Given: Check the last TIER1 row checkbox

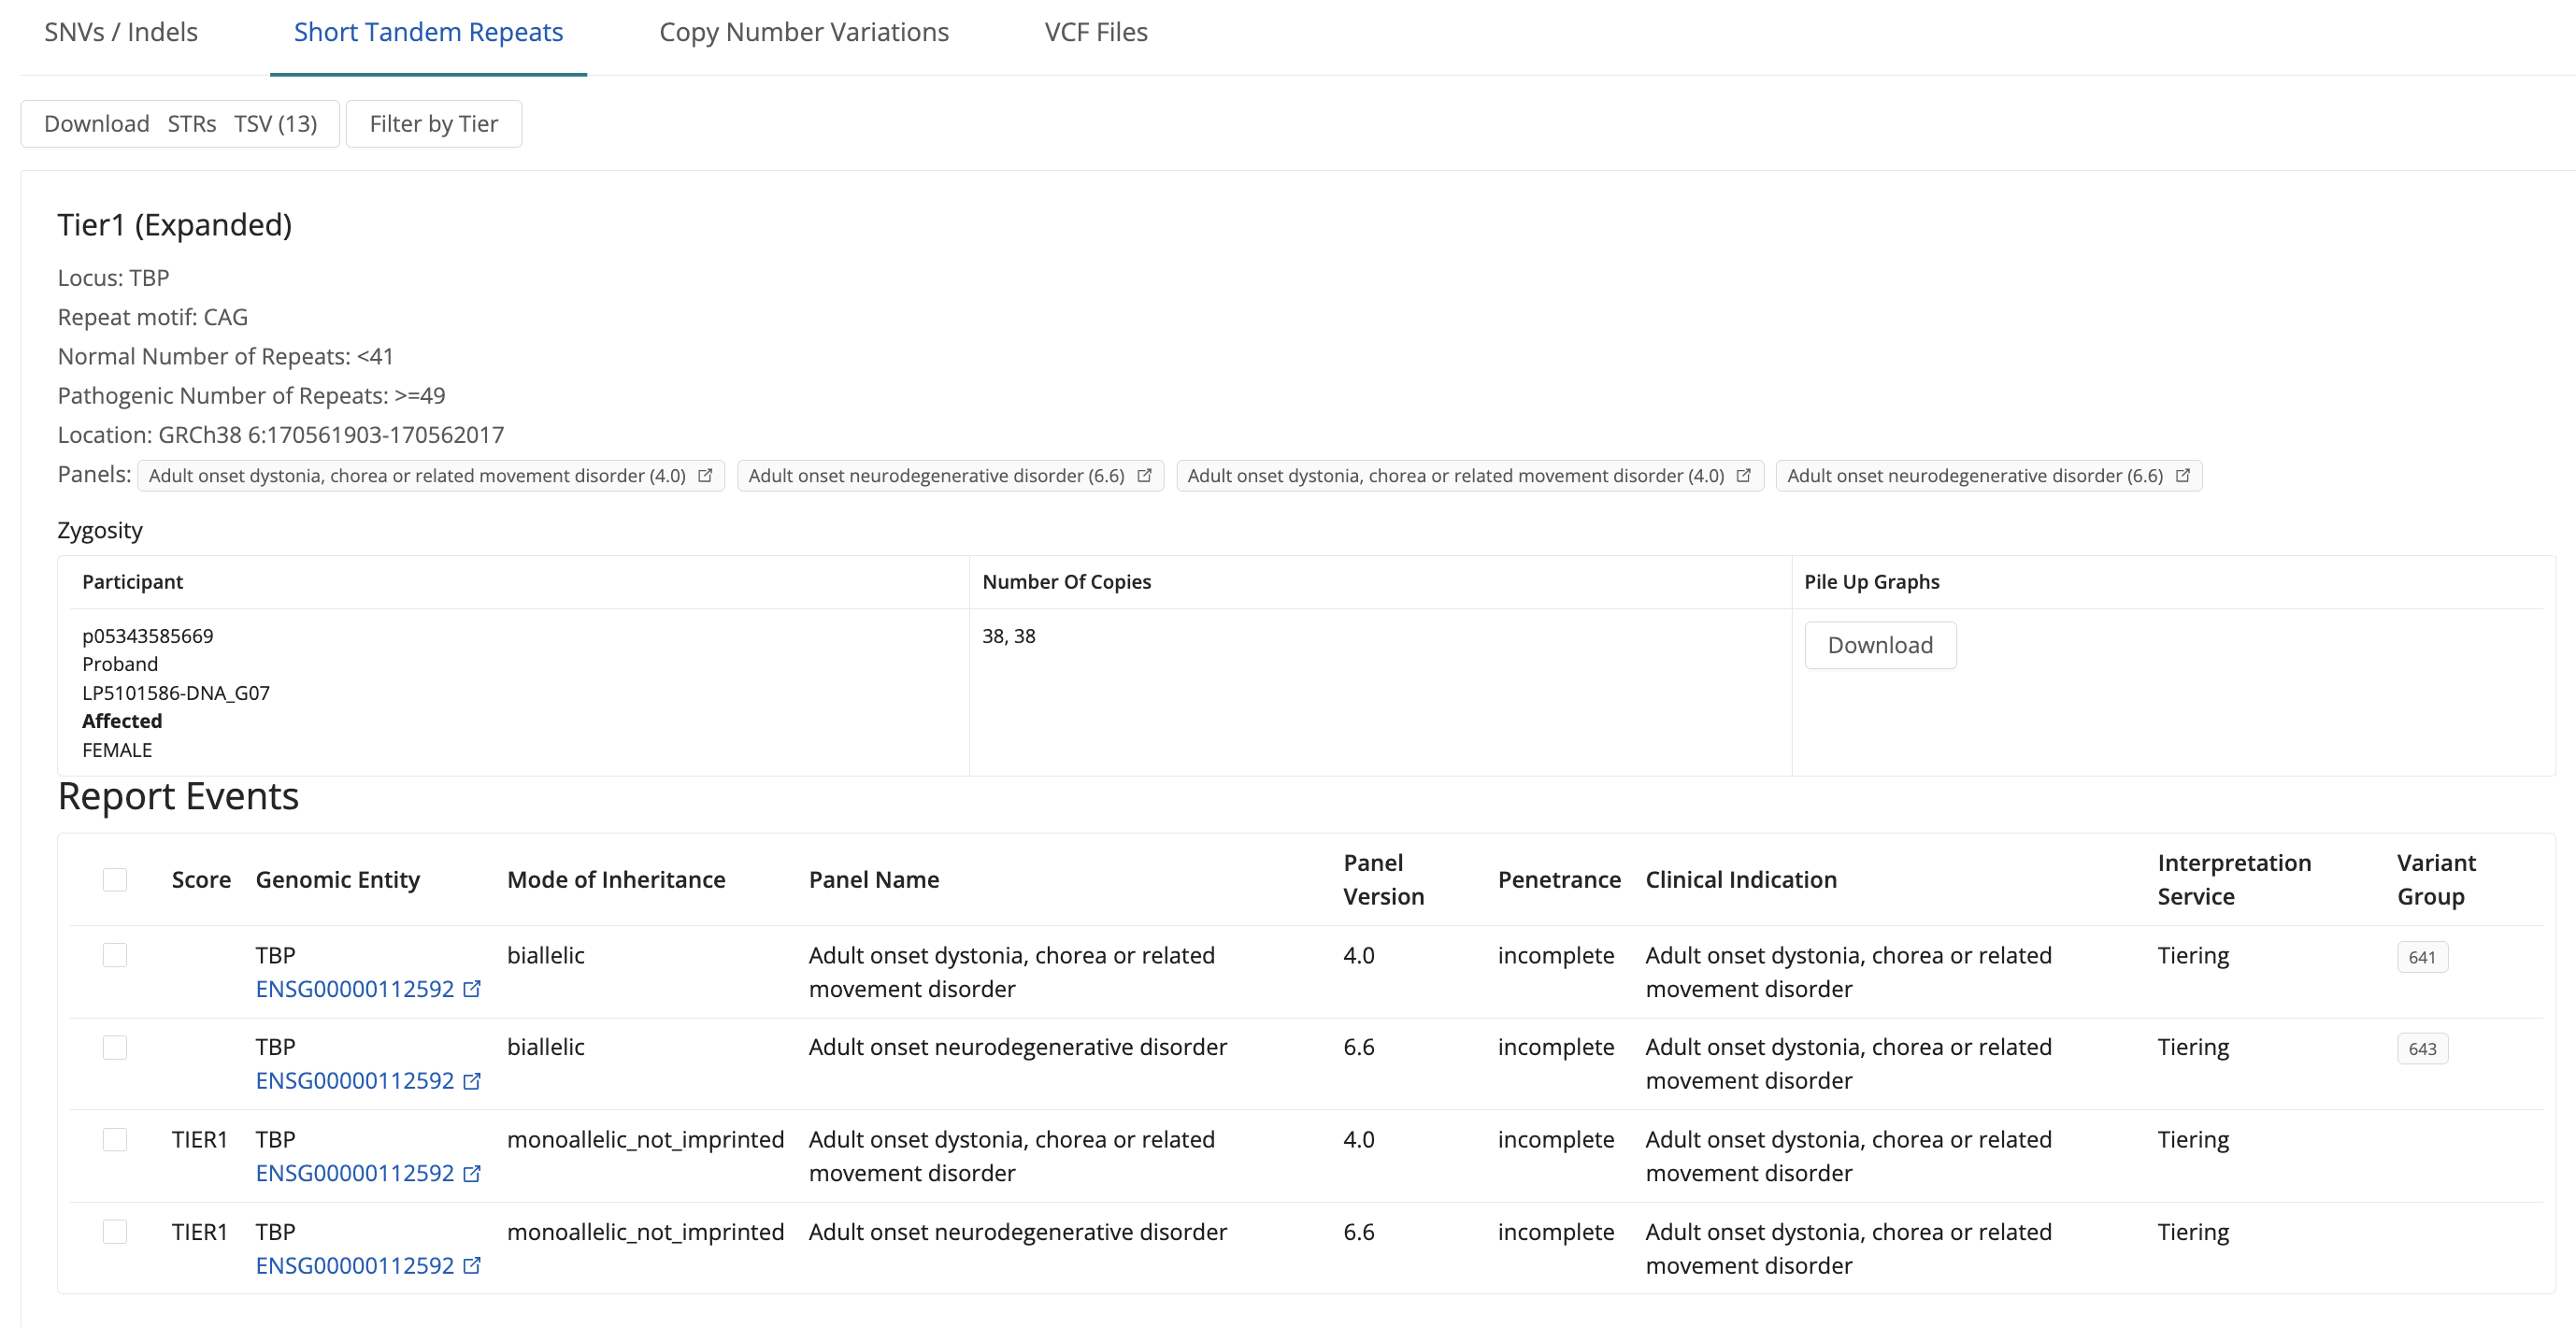Looking at the screenshot, I should (115, 1231).
